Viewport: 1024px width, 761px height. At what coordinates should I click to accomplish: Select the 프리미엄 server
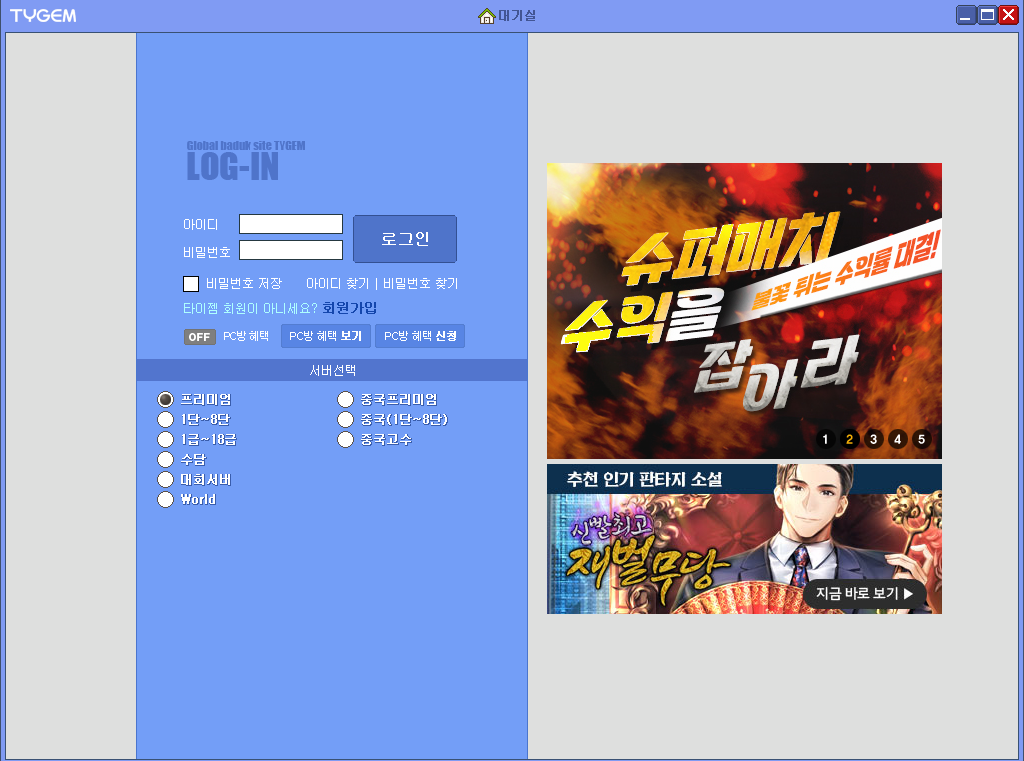[x=165, y=399]
